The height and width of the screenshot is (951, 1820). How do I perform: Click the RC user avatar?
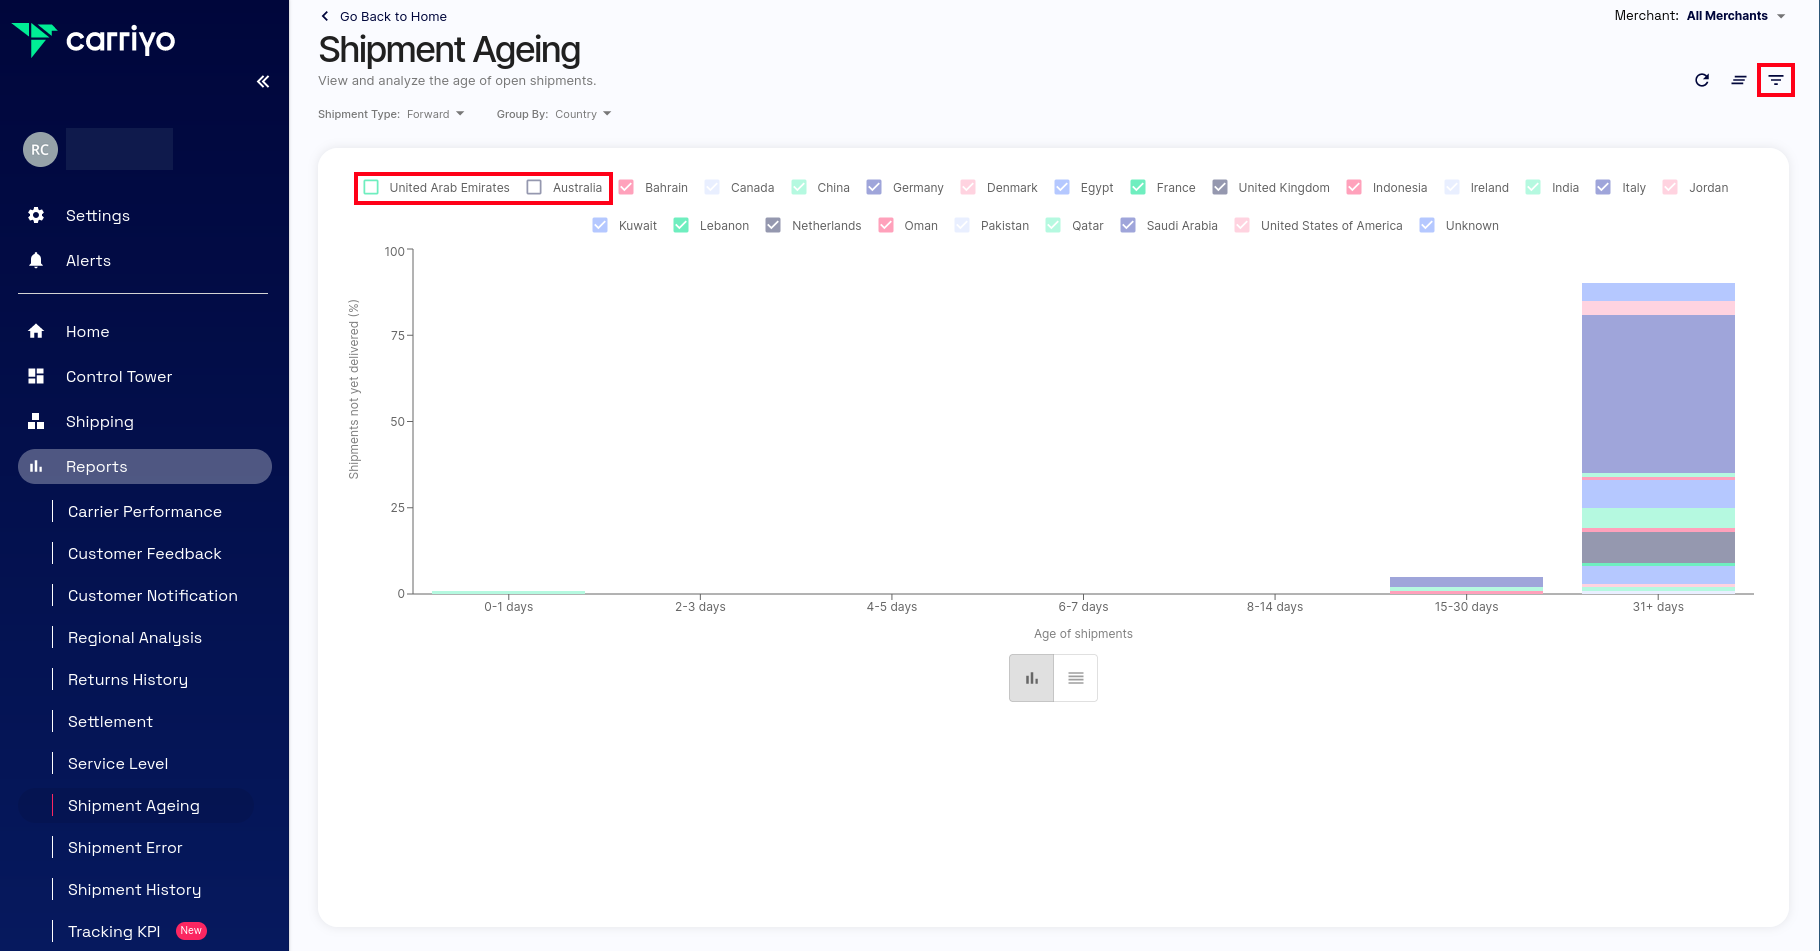coord(40,150)
